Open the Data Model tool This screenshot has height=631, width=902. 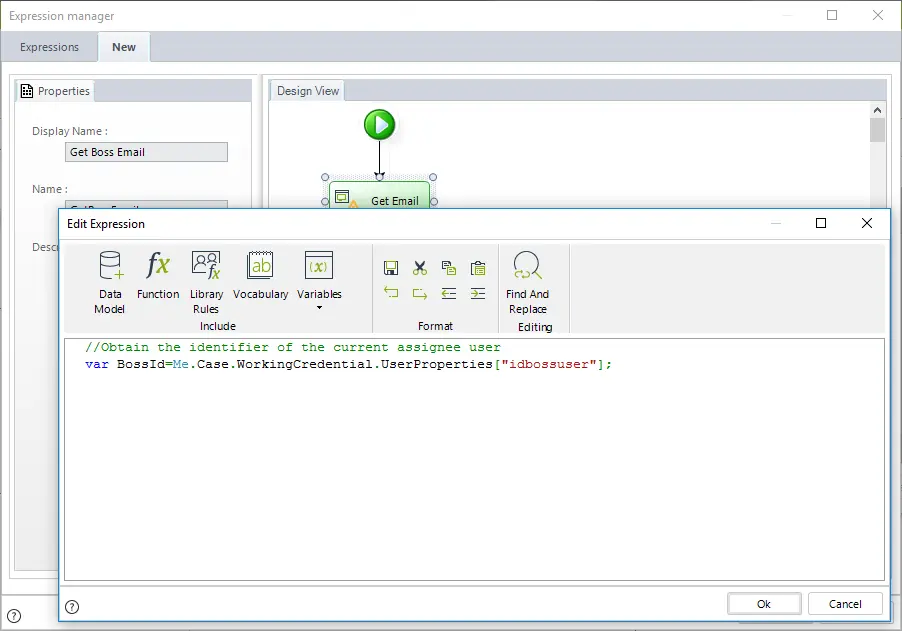[x=110, y=282]
